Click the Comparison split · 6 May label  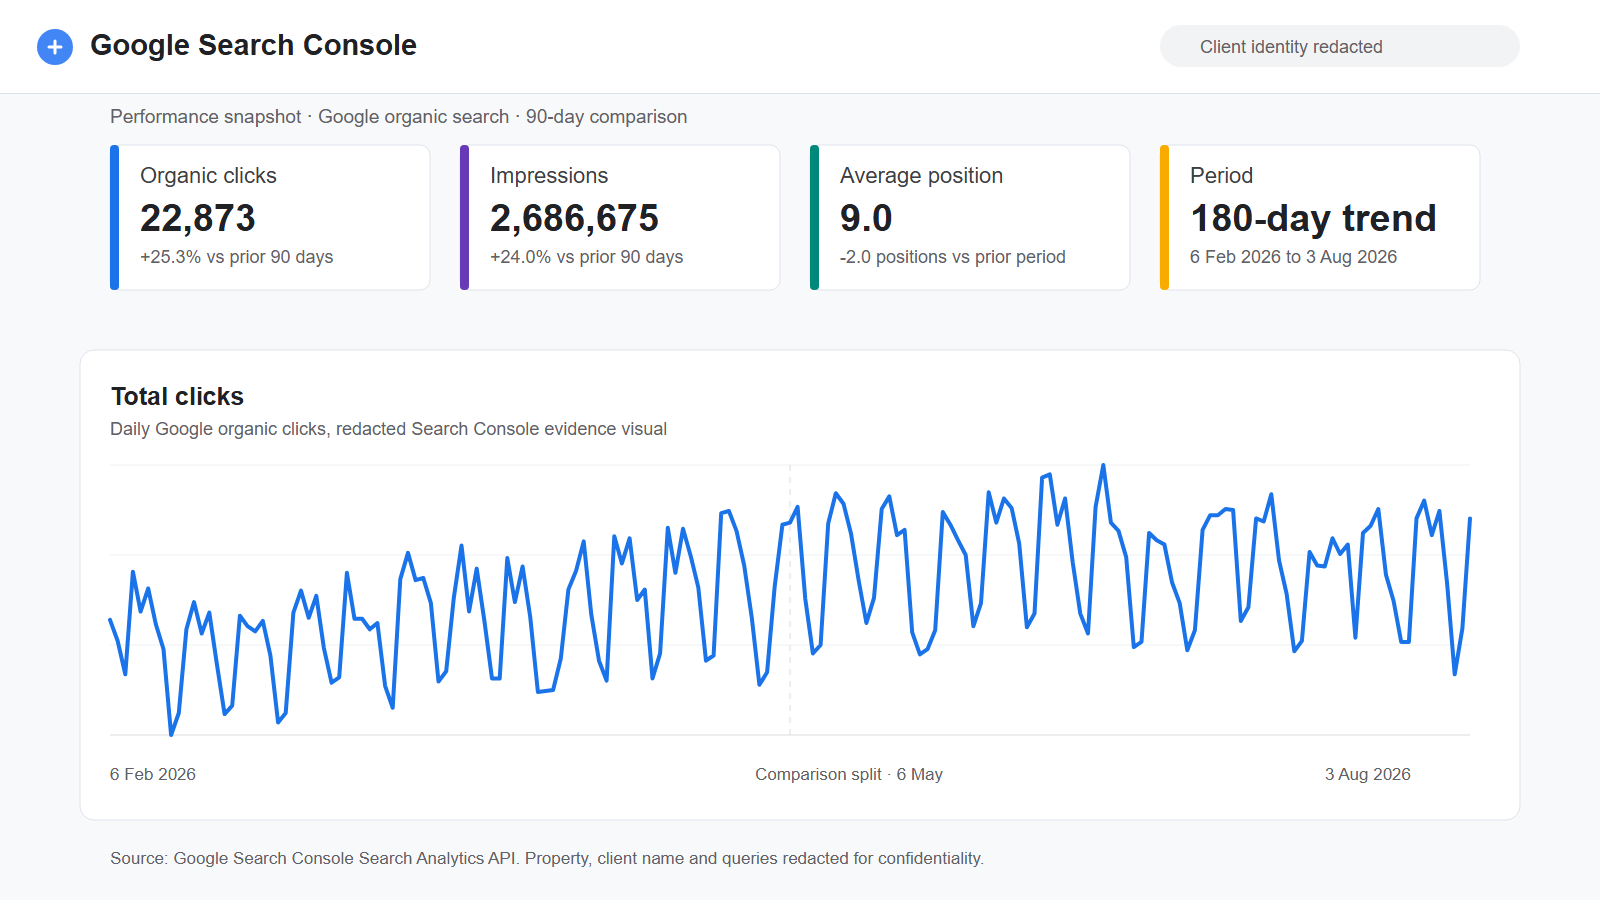pos(849,774)
